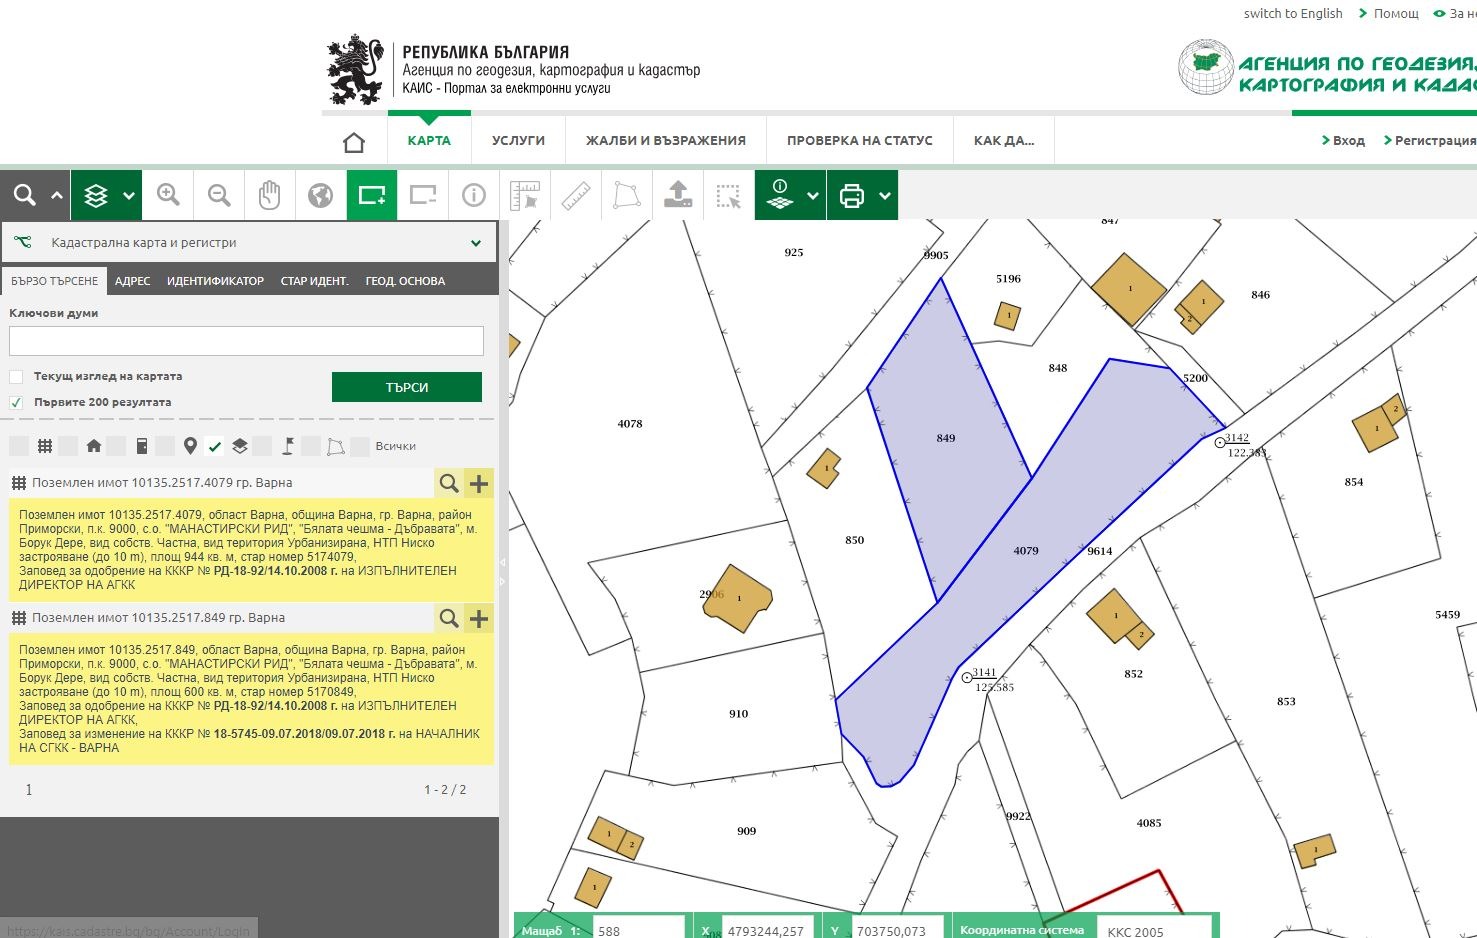Toggle the 'Всички' filter checkbox
Viewport: 1477px width, 938px height.
360,446
